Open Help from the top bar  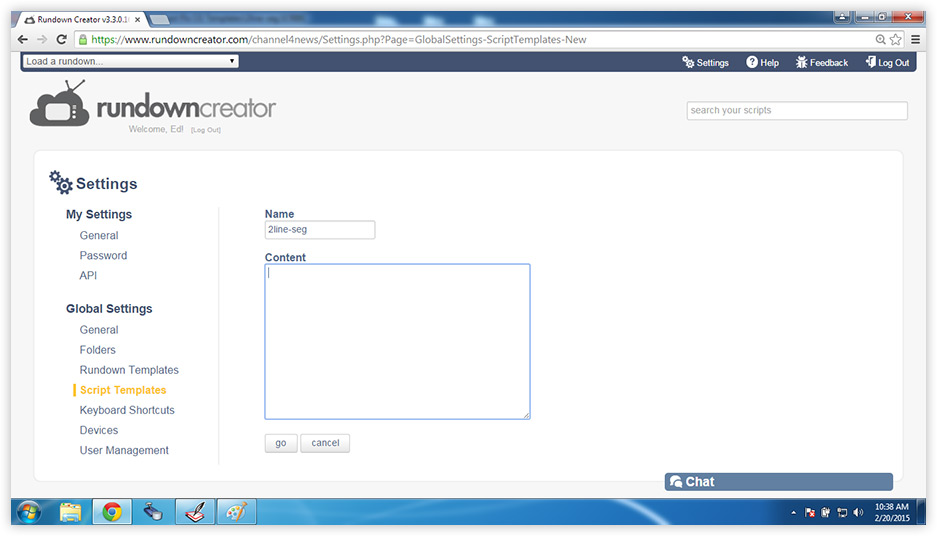click(x=763, y=62)
